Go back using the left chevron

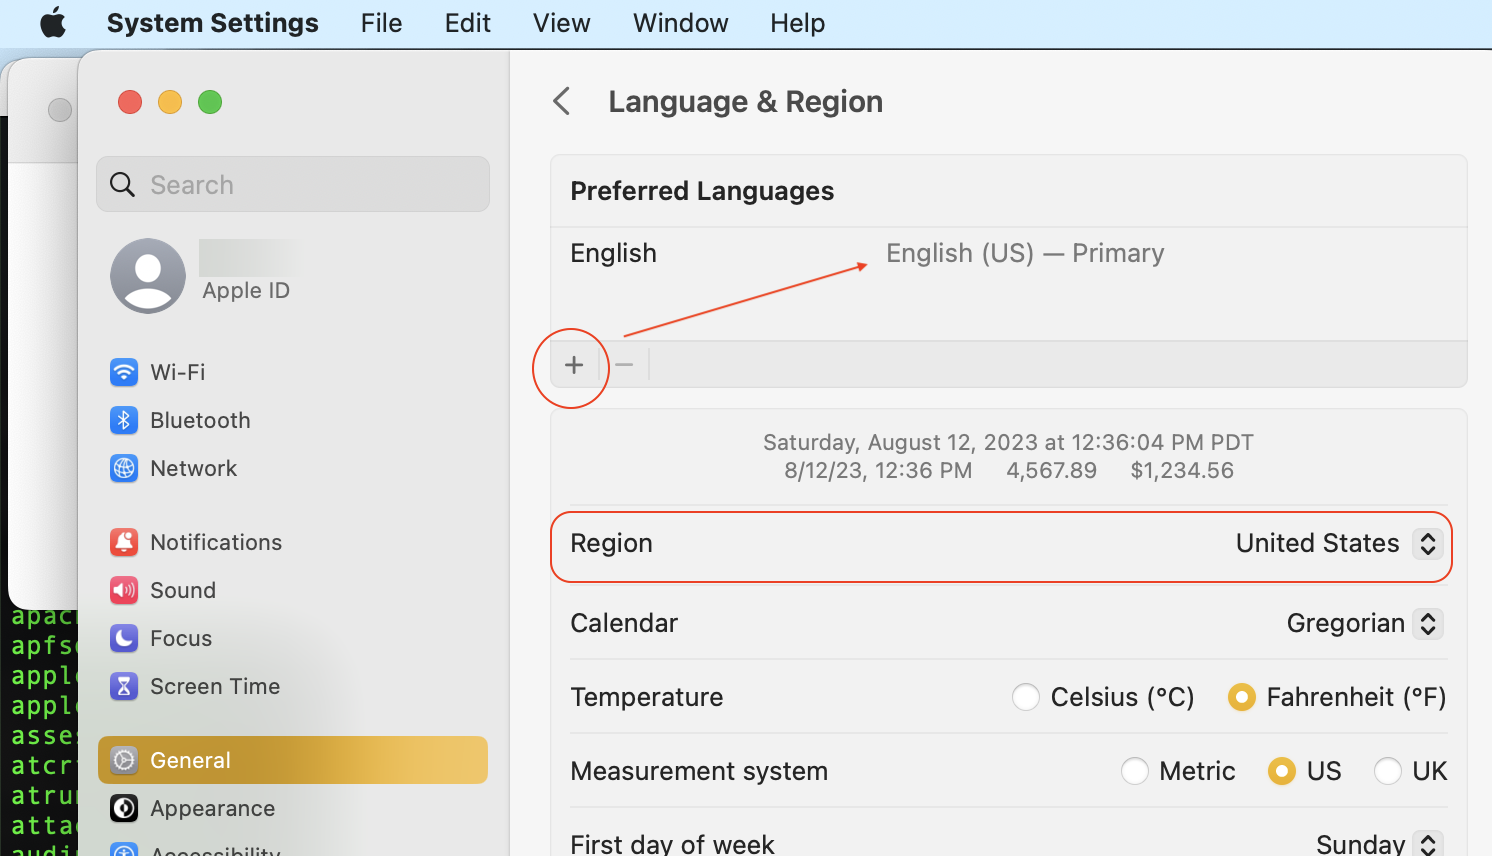click(562, 101)
